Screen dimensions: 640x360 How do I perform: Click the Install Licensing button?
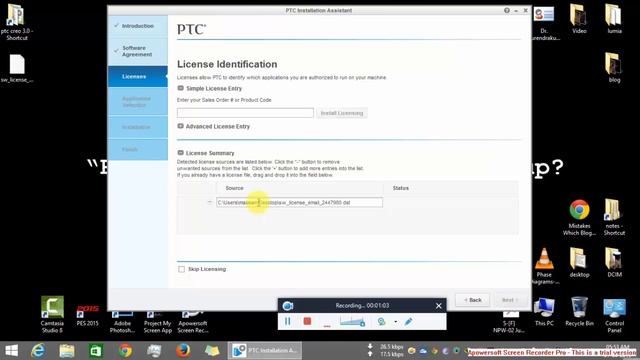point(342,113)
